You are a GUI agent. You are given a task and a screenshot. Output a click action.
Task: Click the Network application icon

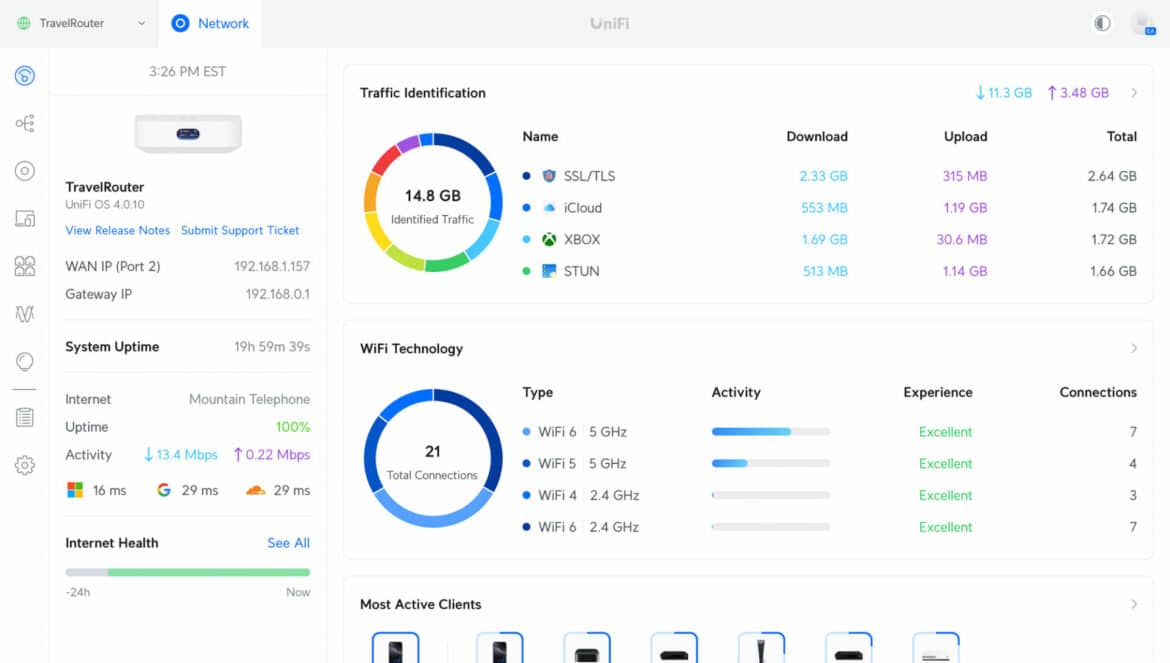[180, 23]
